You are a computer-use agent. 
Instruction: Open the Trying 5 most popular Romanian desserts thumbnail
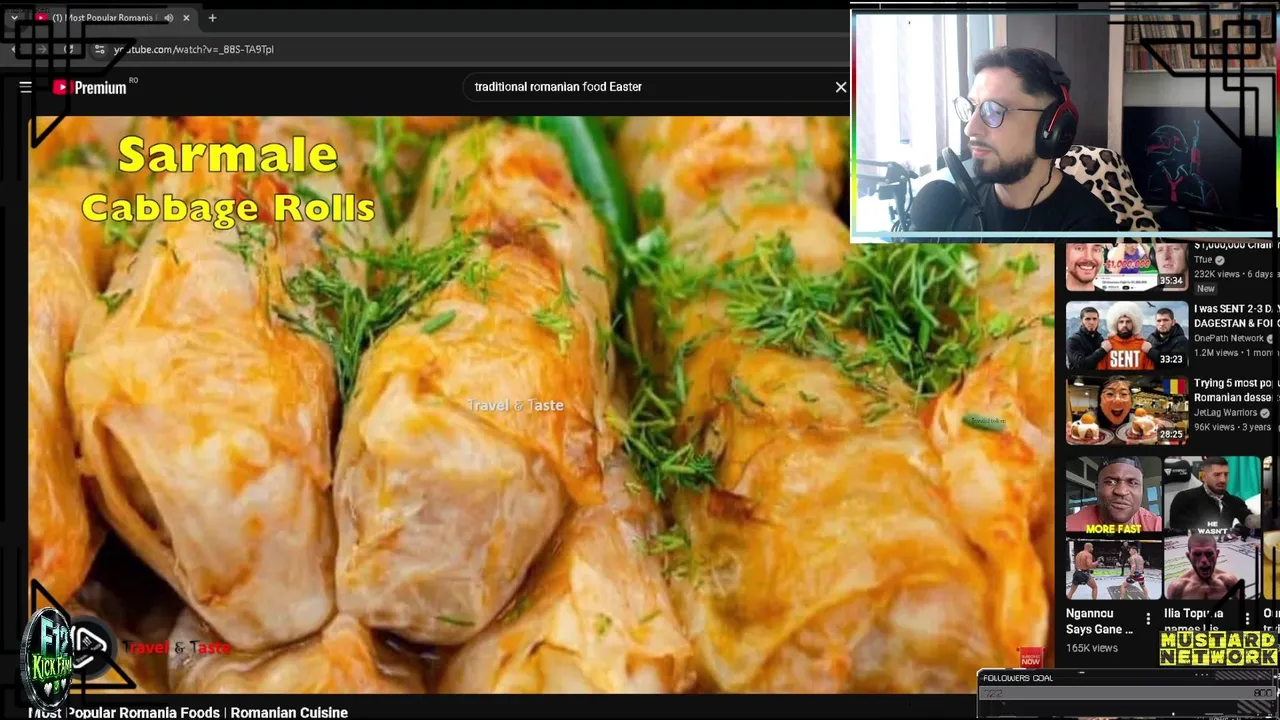point(1127,410)
